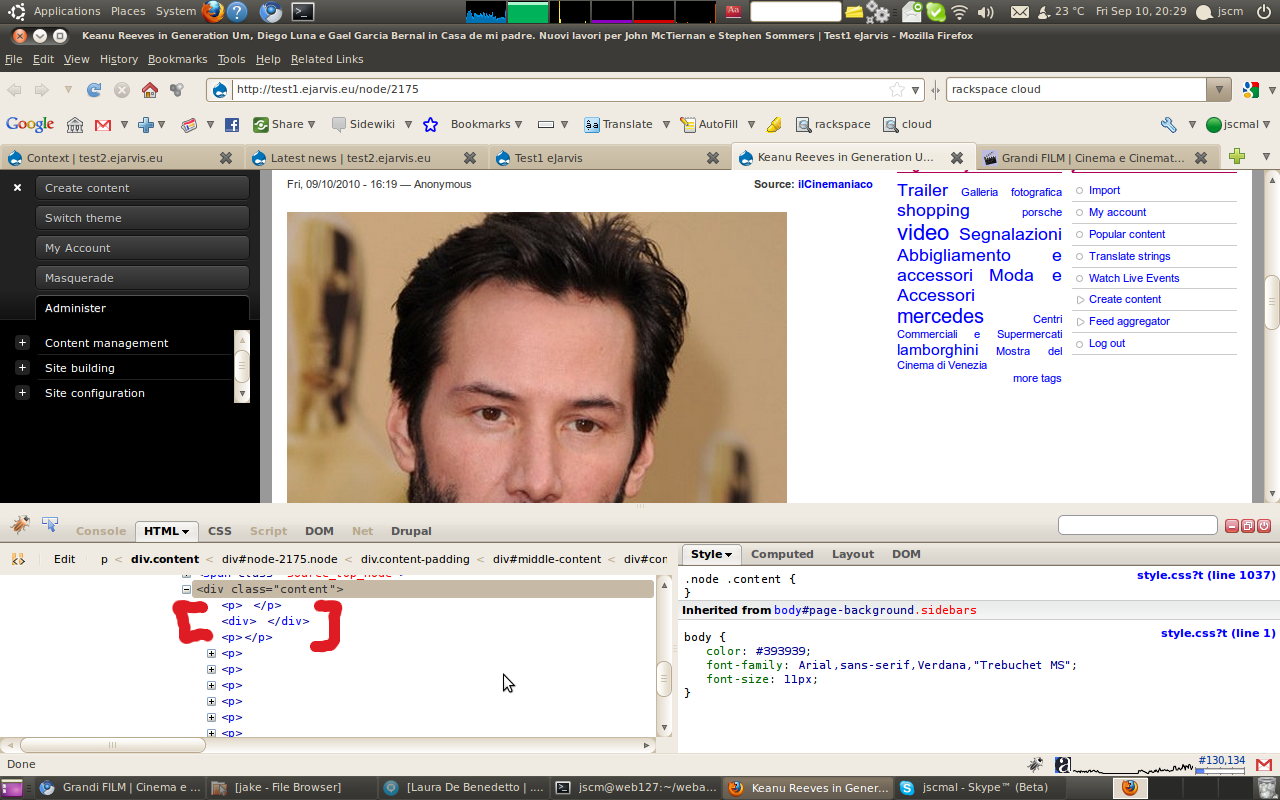Reload the current page in Firefox

coord(94,90)
